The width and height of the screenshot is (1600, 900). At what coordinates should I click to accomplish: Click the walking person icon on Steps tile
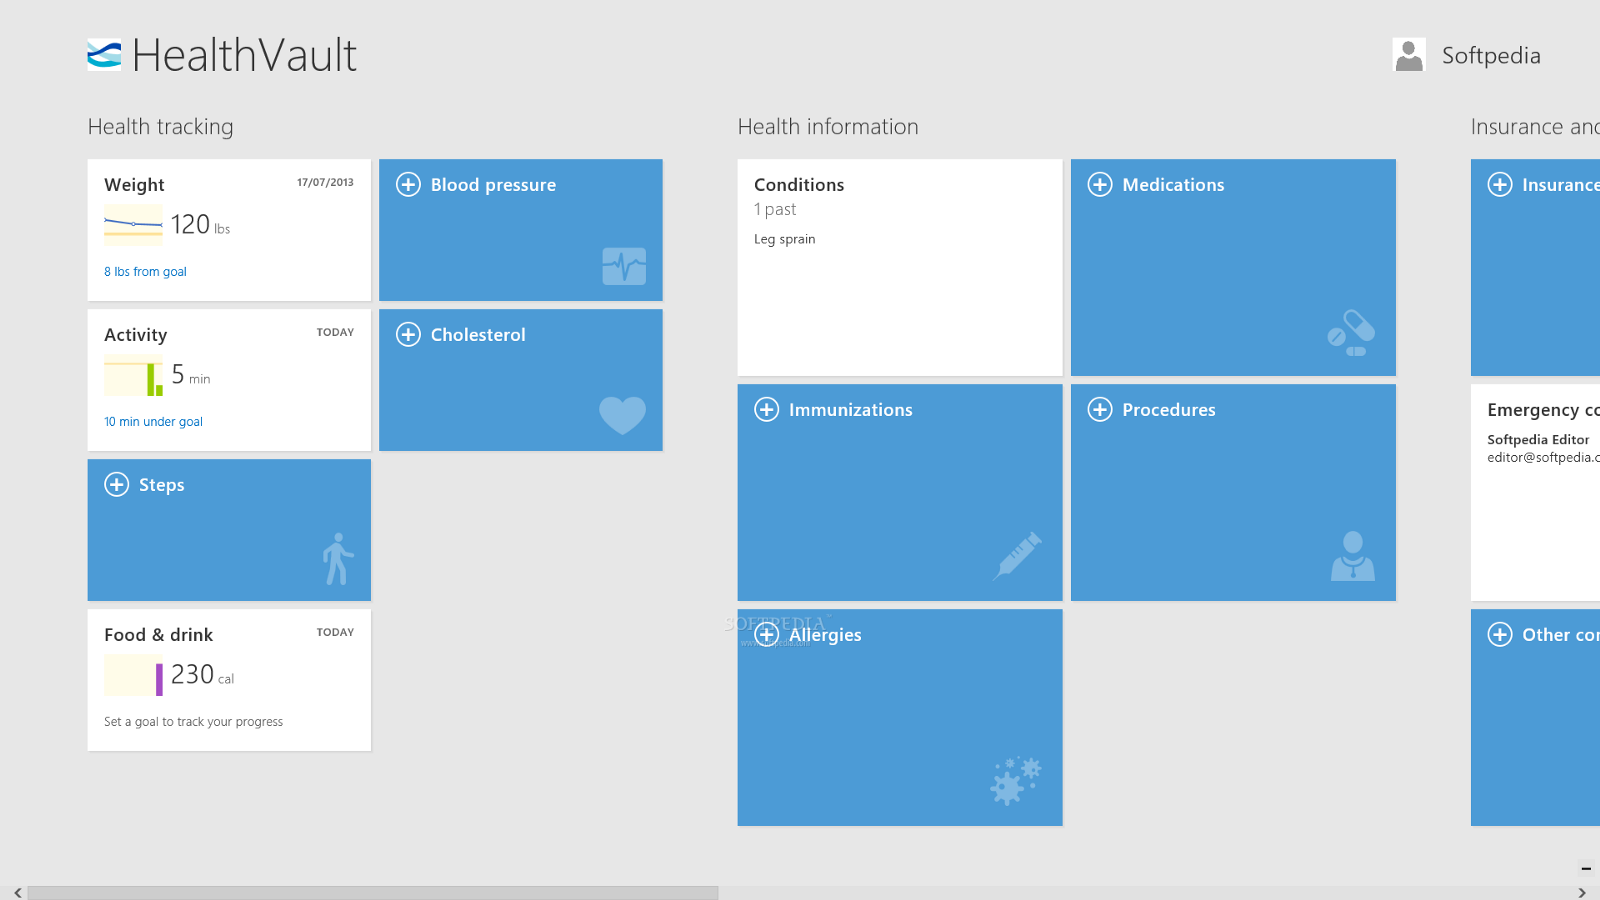coord(338,558)
